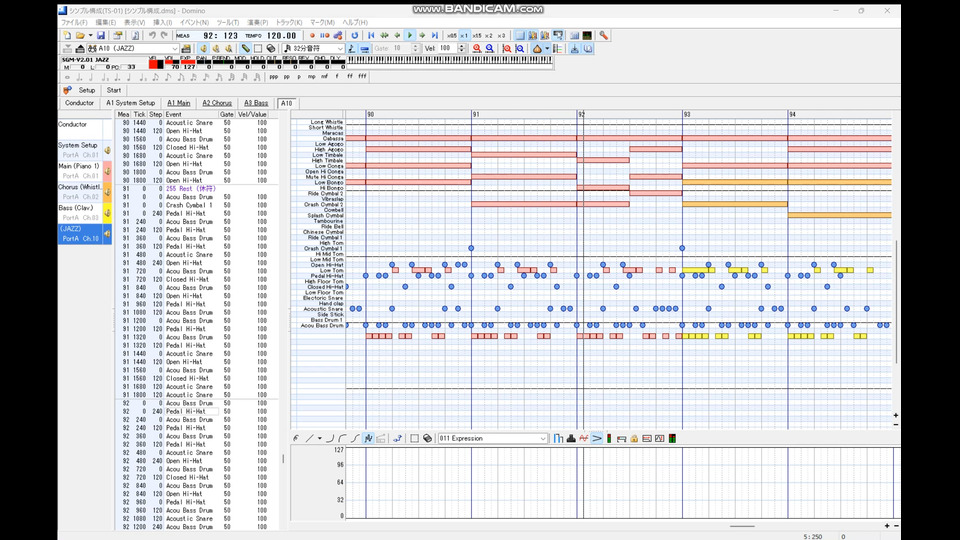This screenshot has width=960, height=540.
Task: Open the dropdown arrow beside the onion icon
Action: point(547,48)
